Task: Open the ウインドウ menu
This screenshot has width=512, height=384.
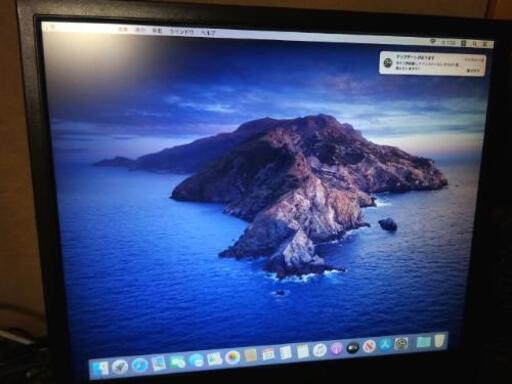Action: click(x=182, y=32)
